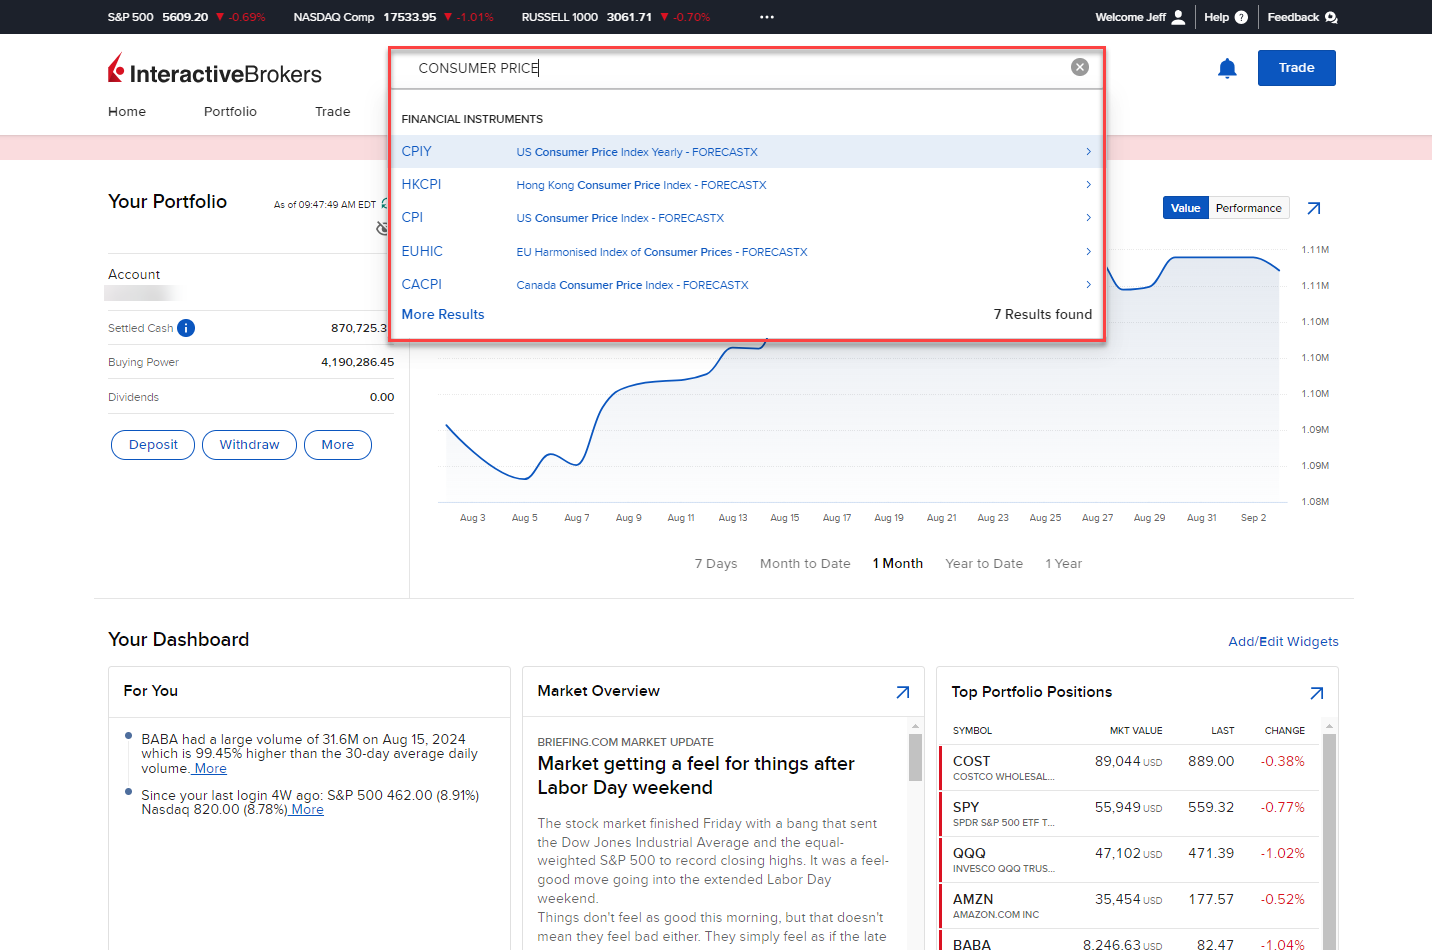Screen dimensions: 1432x950
Task: Switch to the Portfolio tab
Action: point(230,111)
